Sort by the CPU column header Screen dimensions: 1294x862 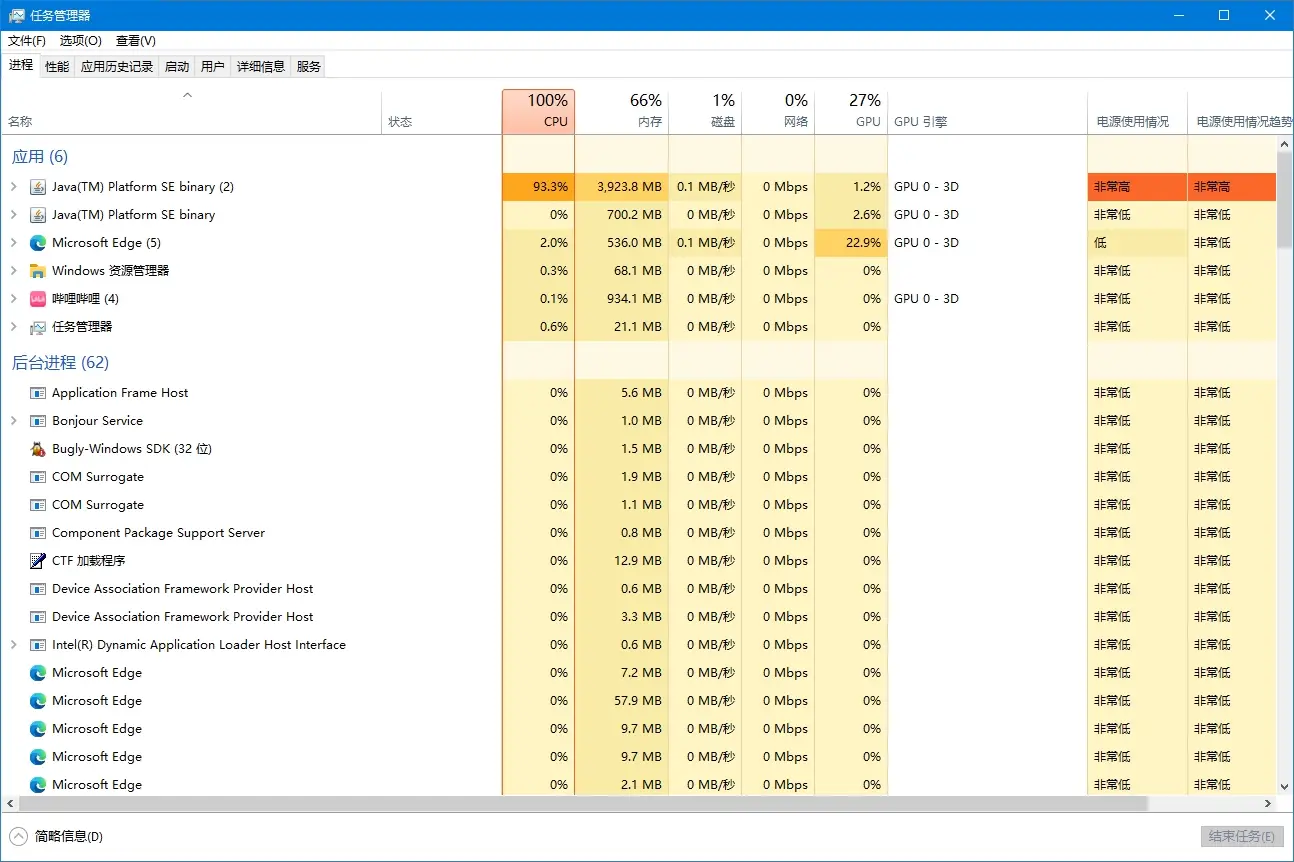pyautogui.click(x=538, y=111)
